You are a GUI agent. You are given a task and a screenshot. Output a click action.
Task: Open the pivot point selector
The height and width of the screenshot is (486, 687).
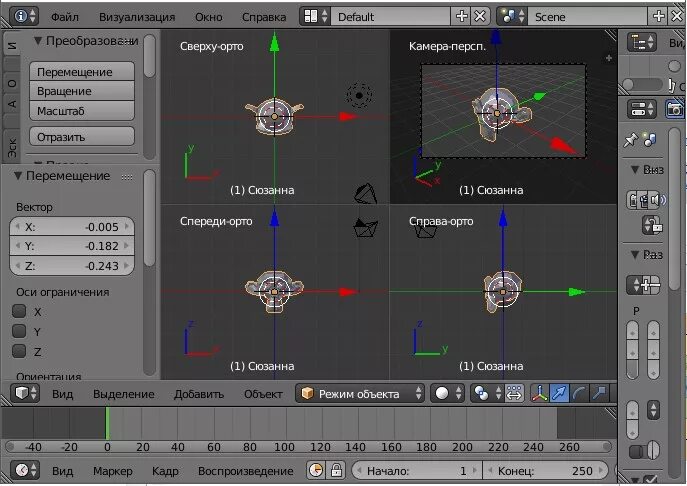[x=486, y=393]
